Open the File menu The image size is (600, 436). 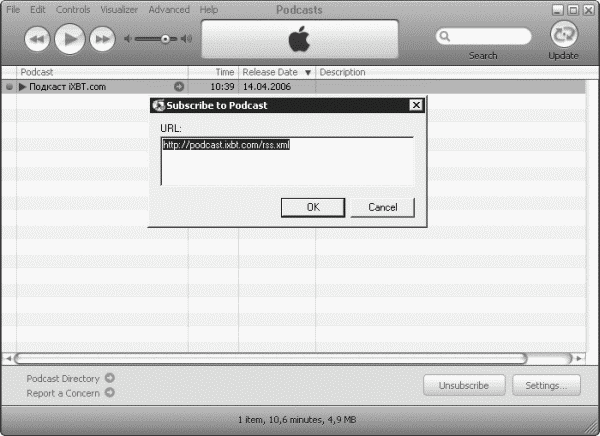pos(13,10)
